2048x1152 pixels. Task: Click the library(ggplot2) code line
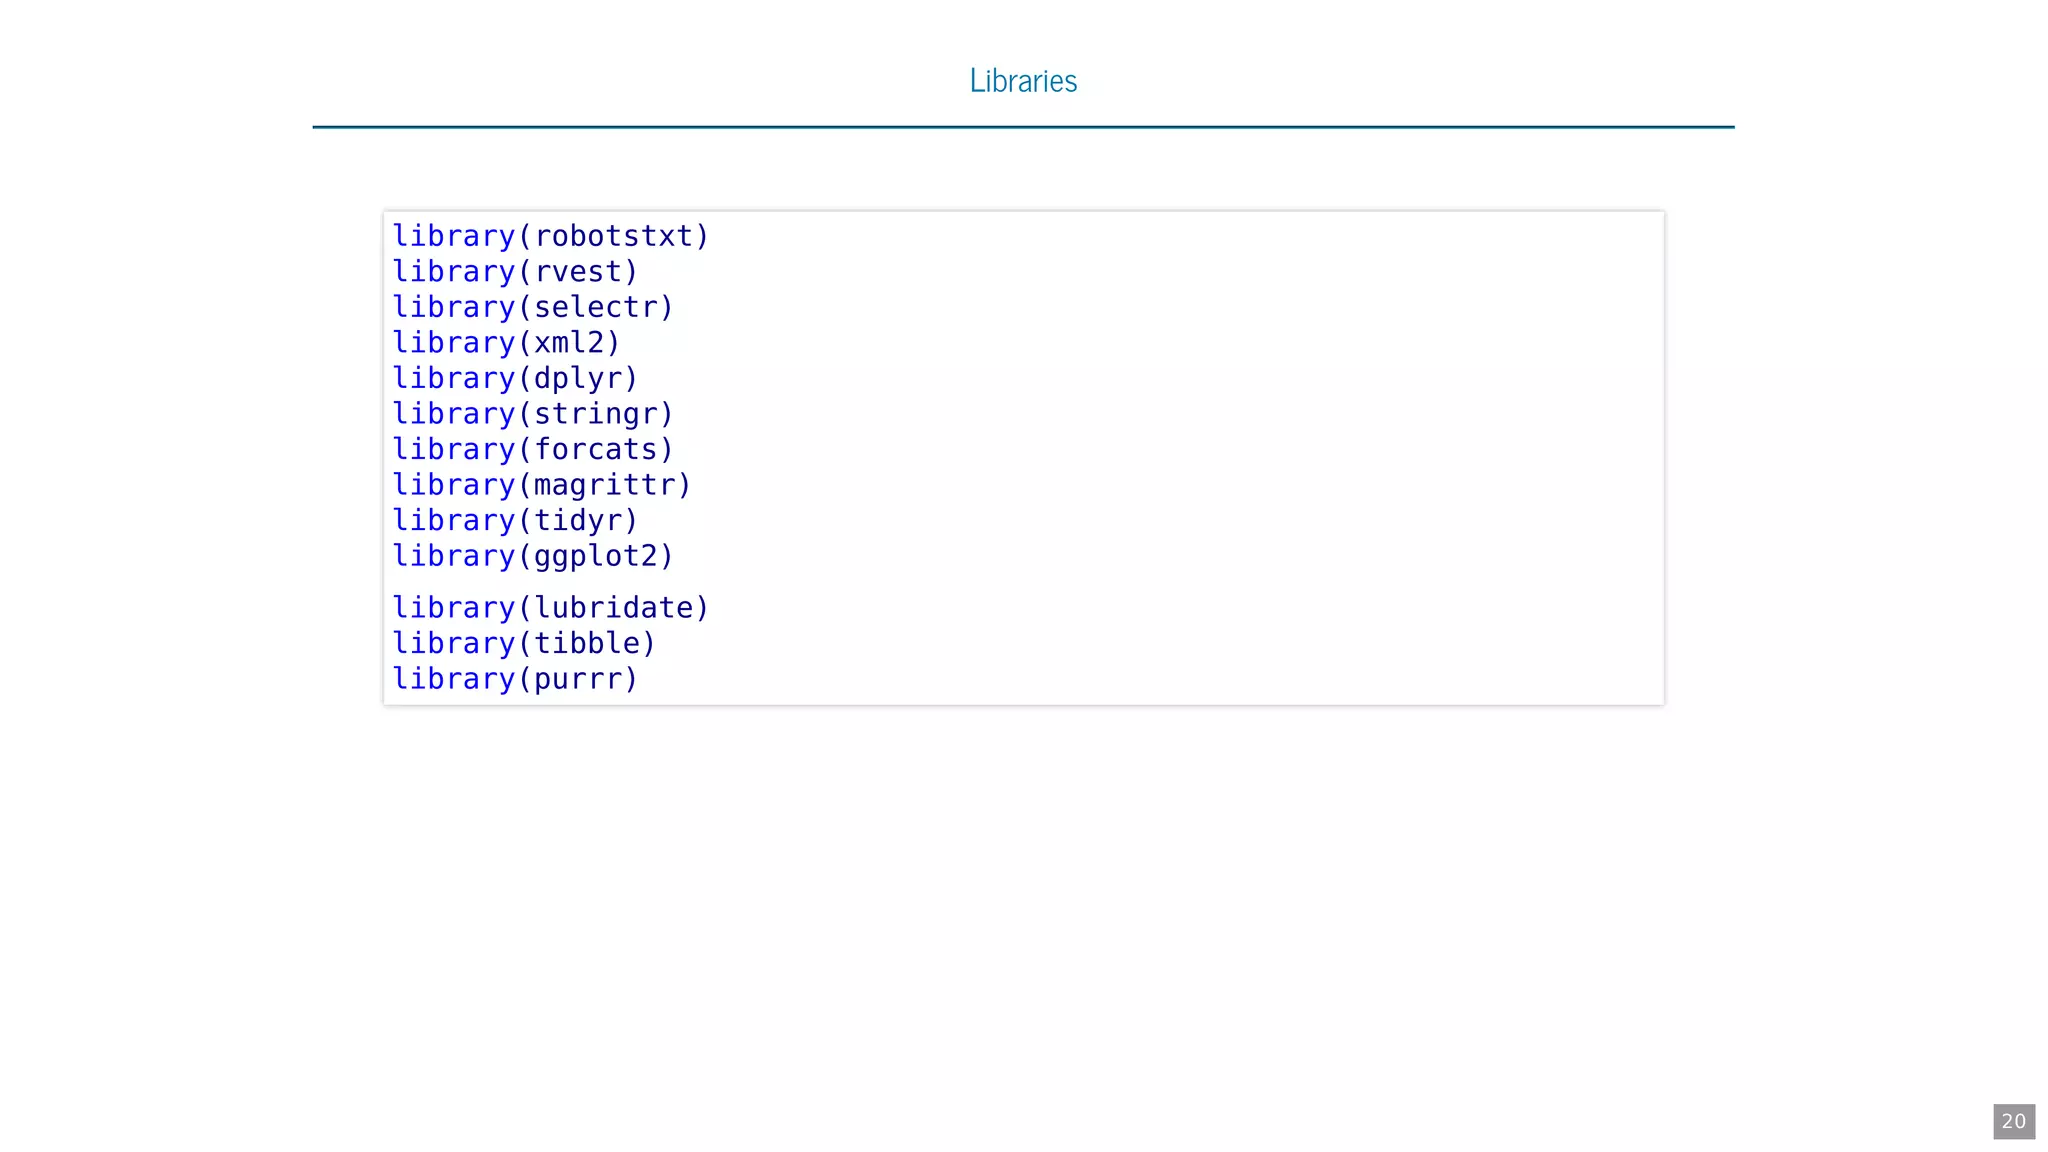tap(532, 556)
